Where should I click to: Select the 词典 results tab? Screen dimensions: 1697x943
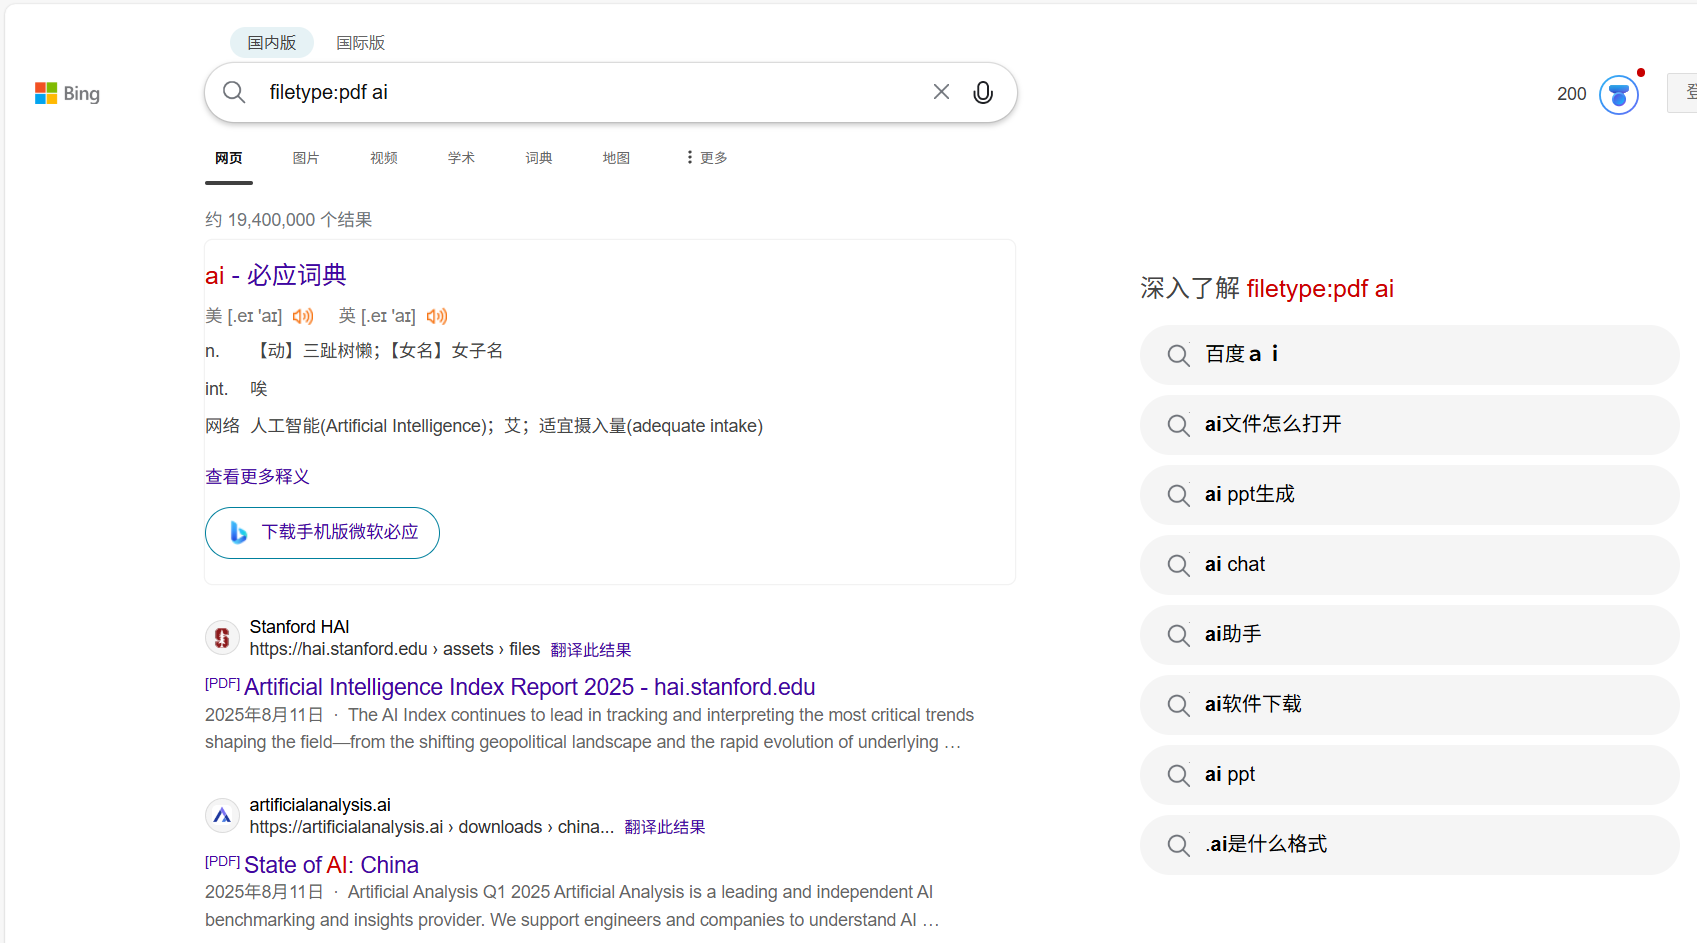(539, 158)
